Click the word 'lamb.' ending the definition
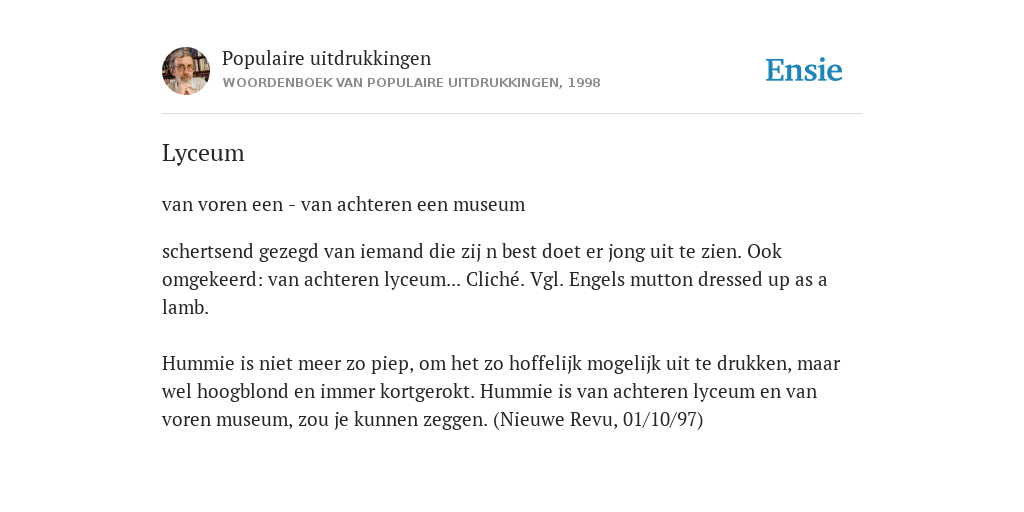Screen dimensions: 1024x512 coord(185,307)
